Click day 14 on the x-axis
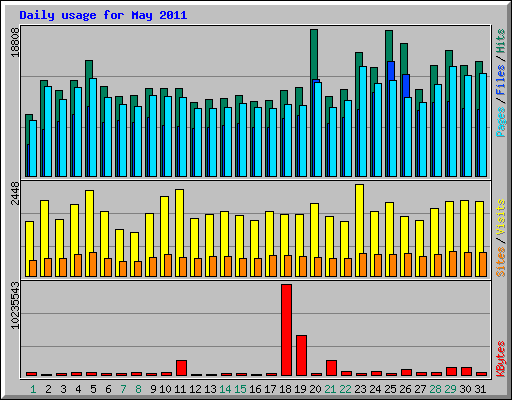This screenshot has height=400, width=512. pos(225,389)
